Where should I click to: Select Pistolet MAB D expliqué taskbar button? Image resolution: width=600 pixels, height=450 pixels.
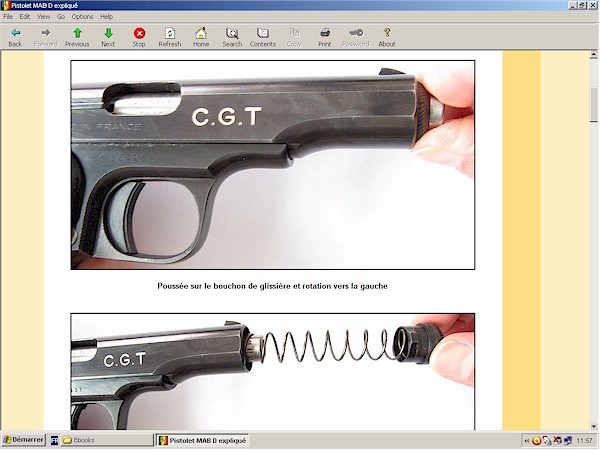tap(203, 440)
